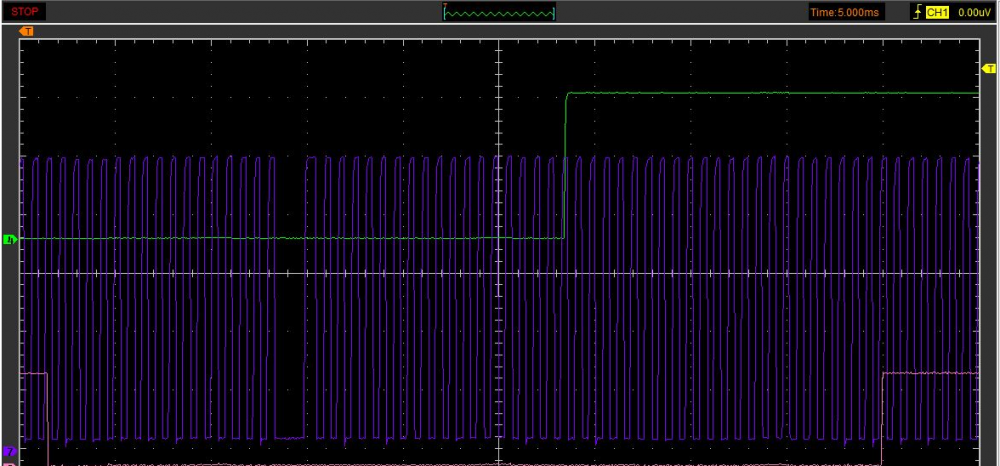Click the 0.00uV trigger level readout

pos(973,12)
